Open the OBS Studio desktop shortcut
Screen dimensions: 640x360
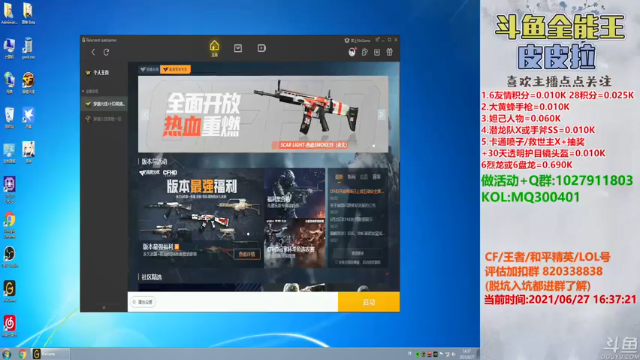[9, 257]
